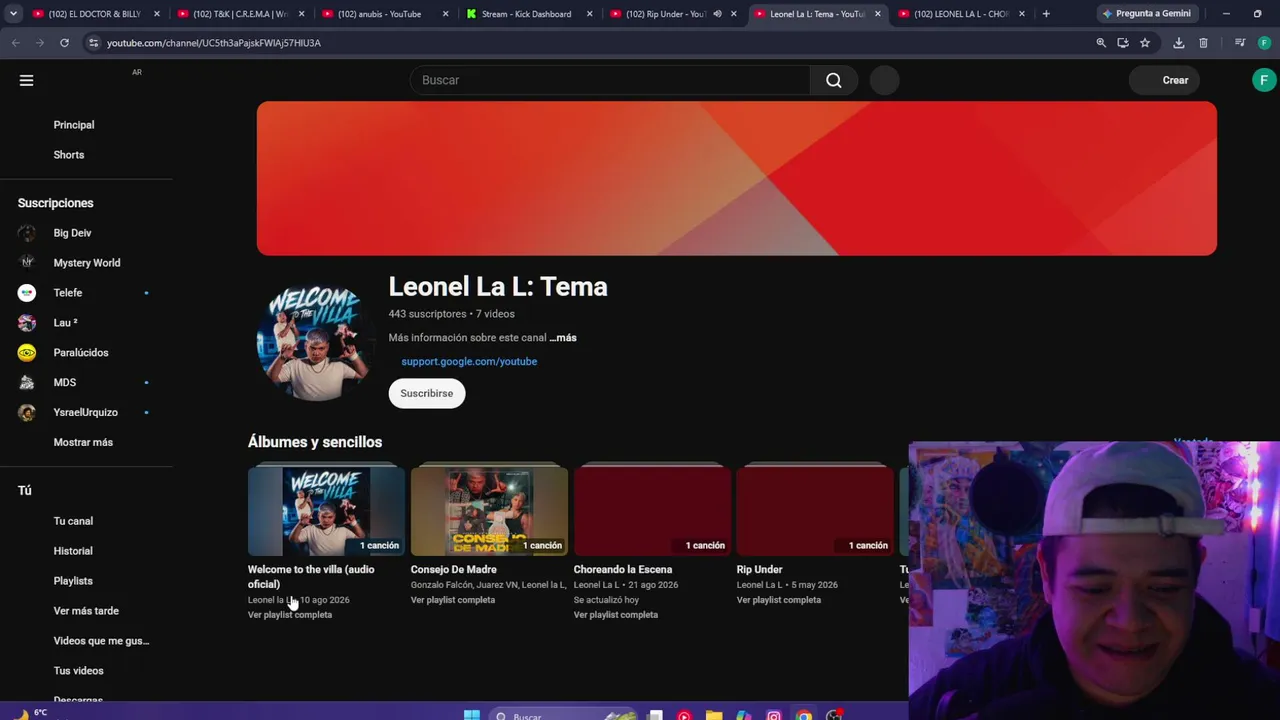Open the Consejo De Madre album thumbnail
Image resolution: width=1280 pixels, height=720 pixels.
coord(489,511)
